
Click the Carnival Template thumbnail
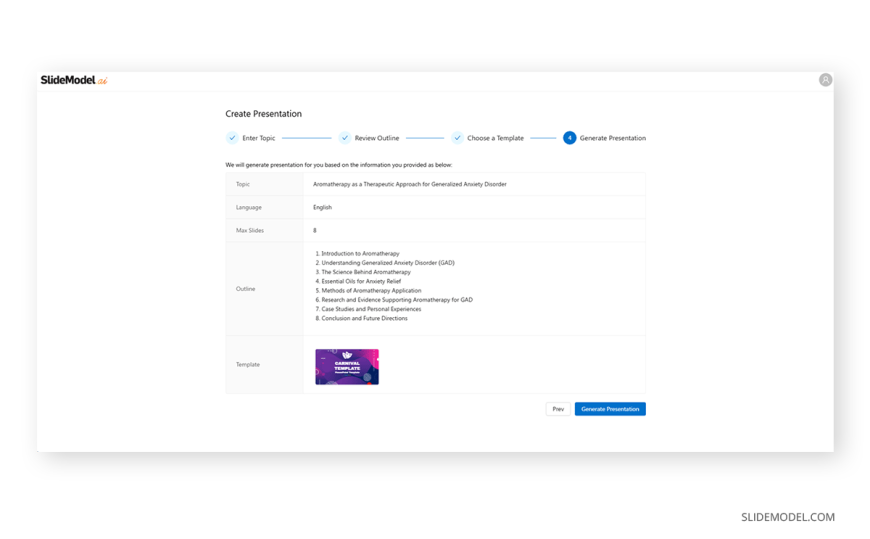click(347, 367)
